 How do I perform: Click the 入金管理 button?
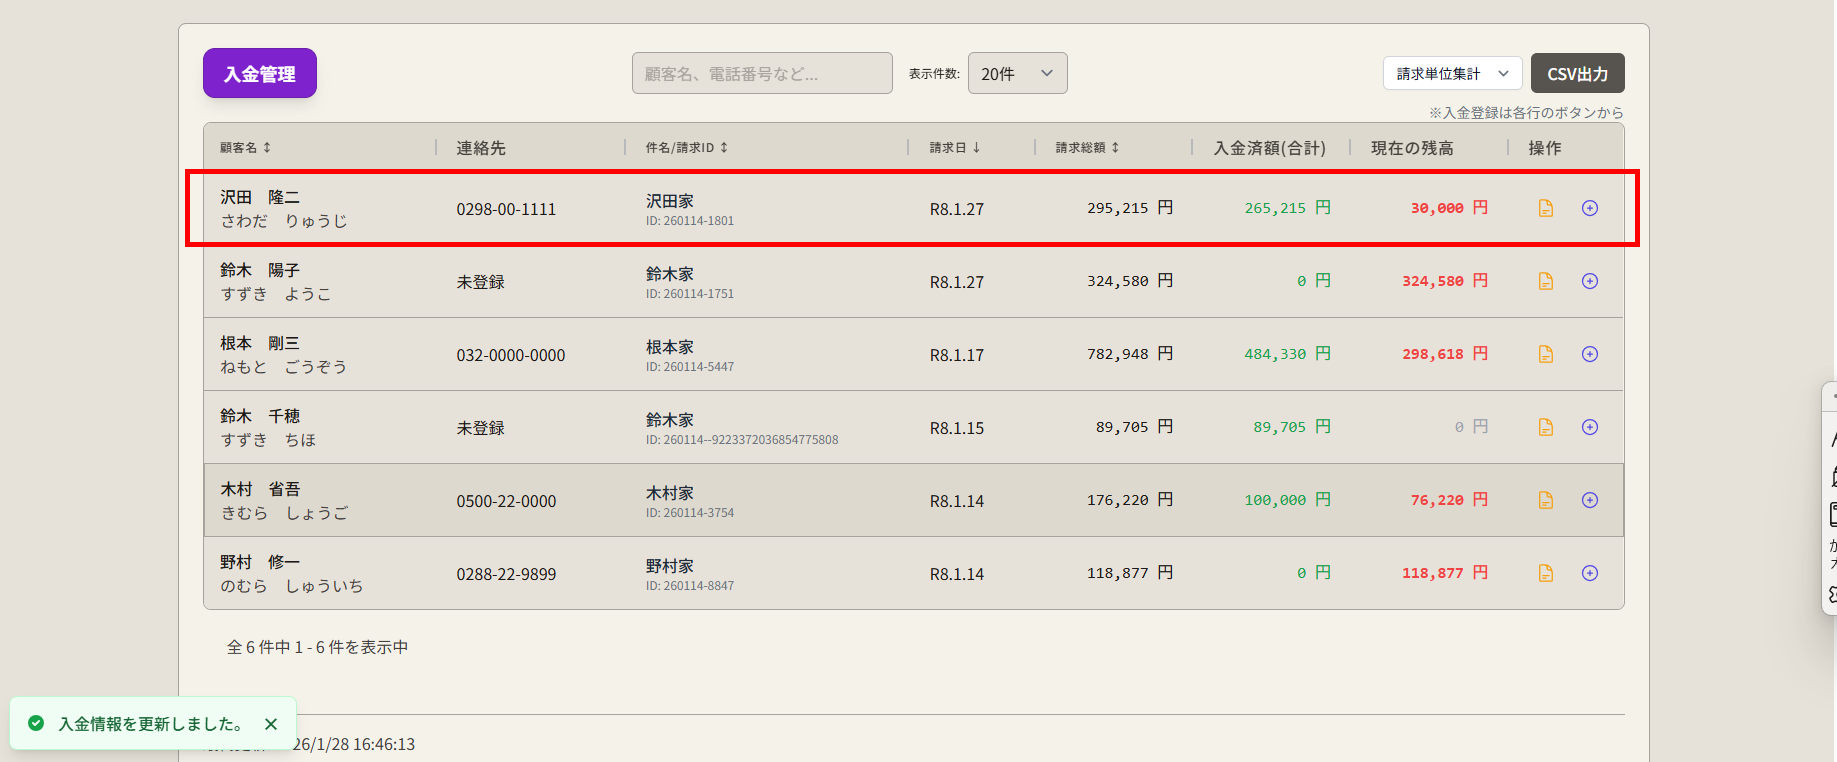point(260,74)
